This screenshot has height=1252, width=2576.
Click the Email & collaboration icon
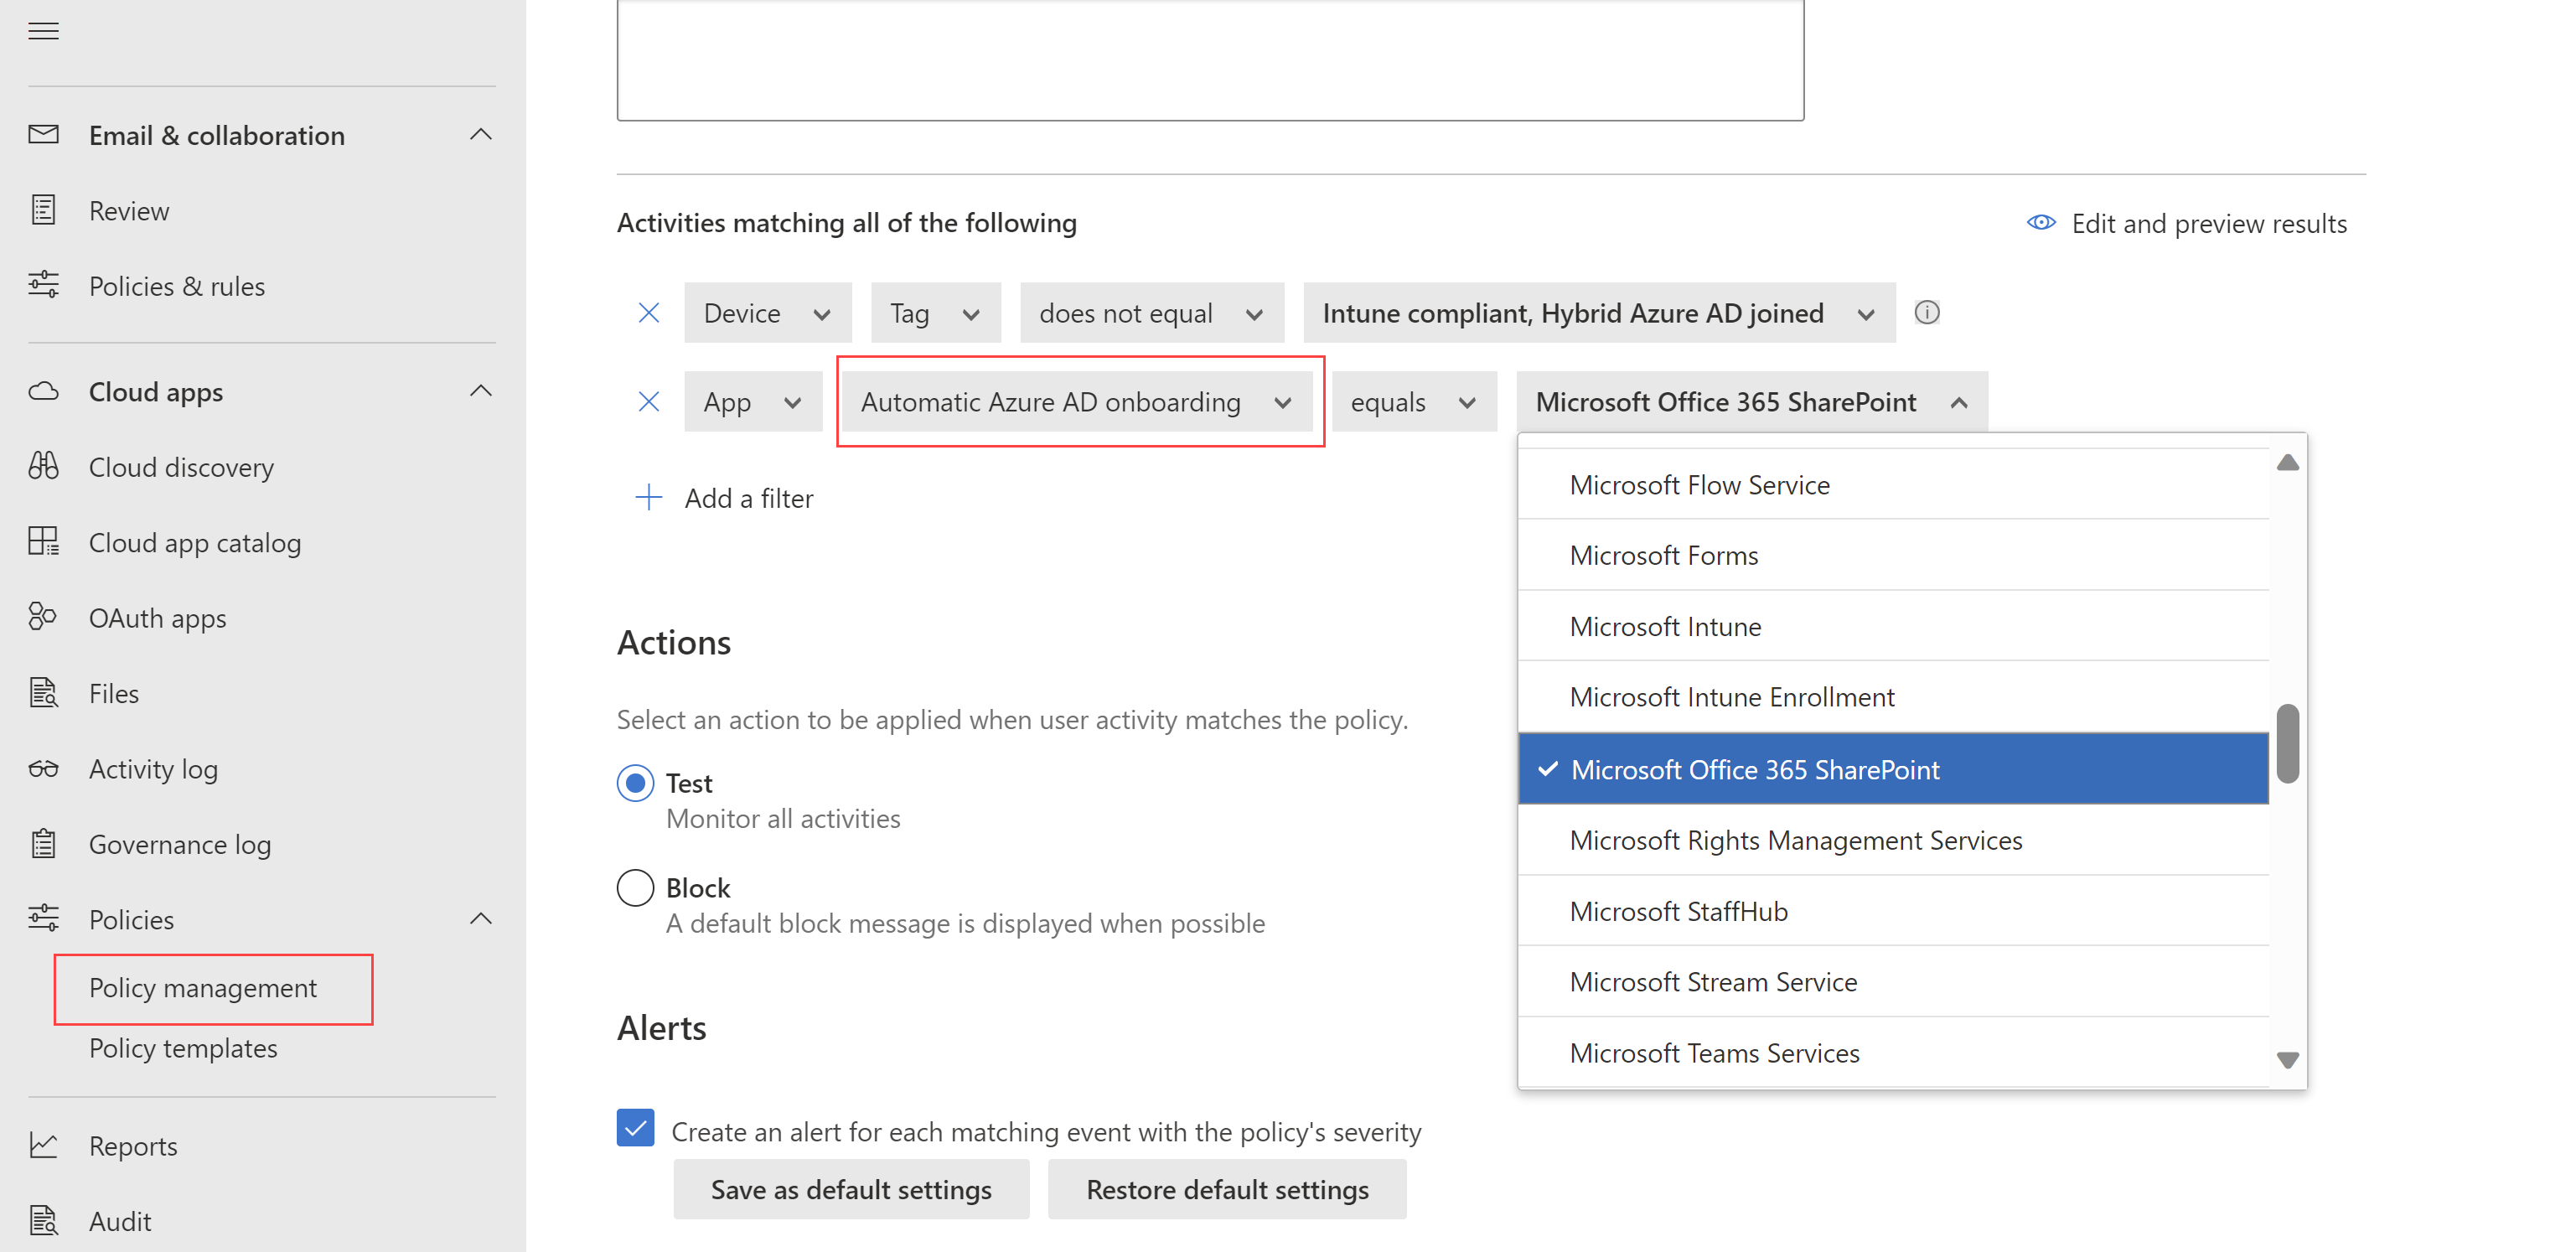coord(44,135)
